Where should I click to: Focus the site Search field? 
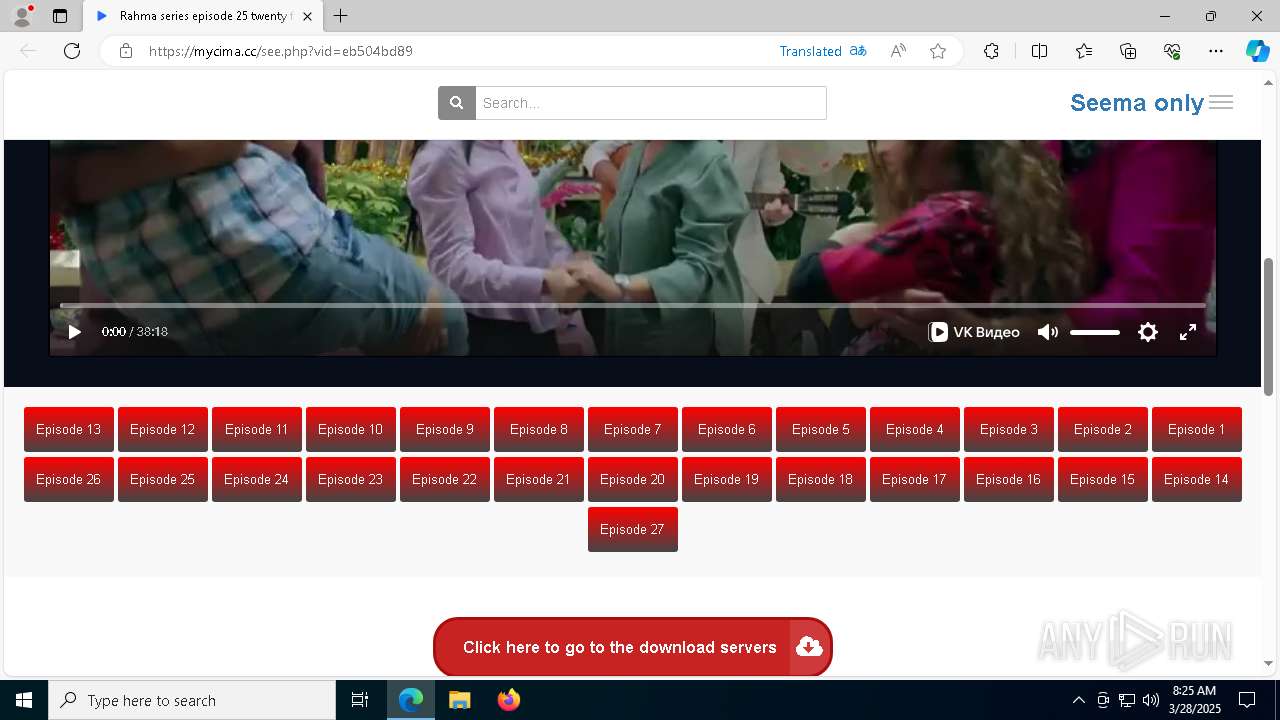pyautogui.click(x=650, y=103)
